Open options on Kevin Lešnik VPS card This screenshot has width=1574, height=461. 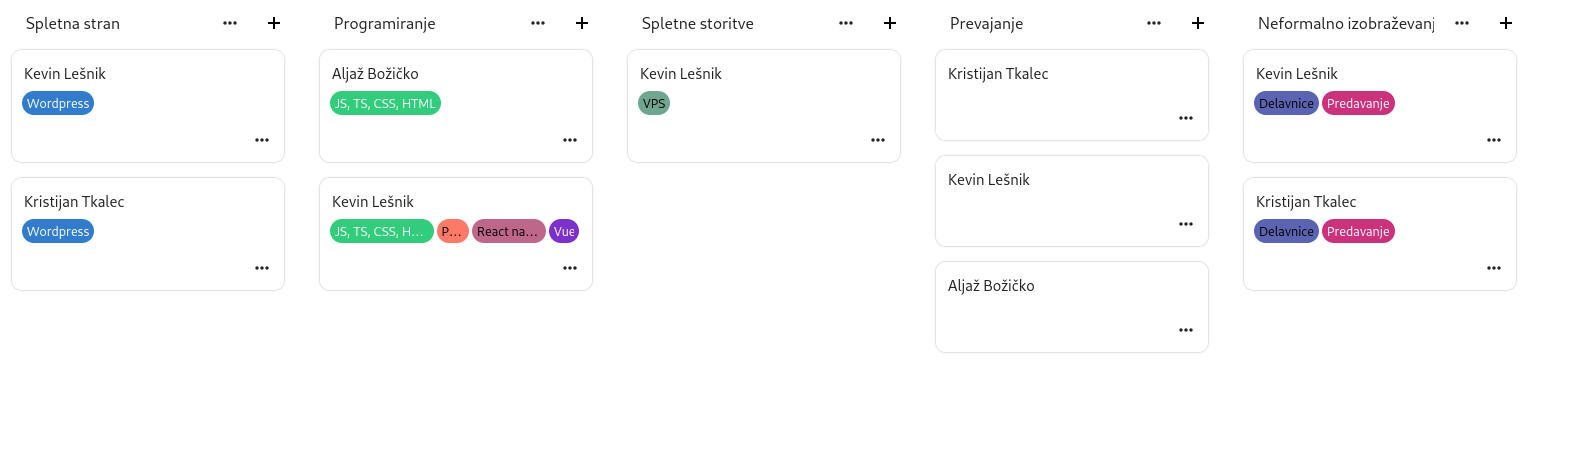(x=878, y=140)
